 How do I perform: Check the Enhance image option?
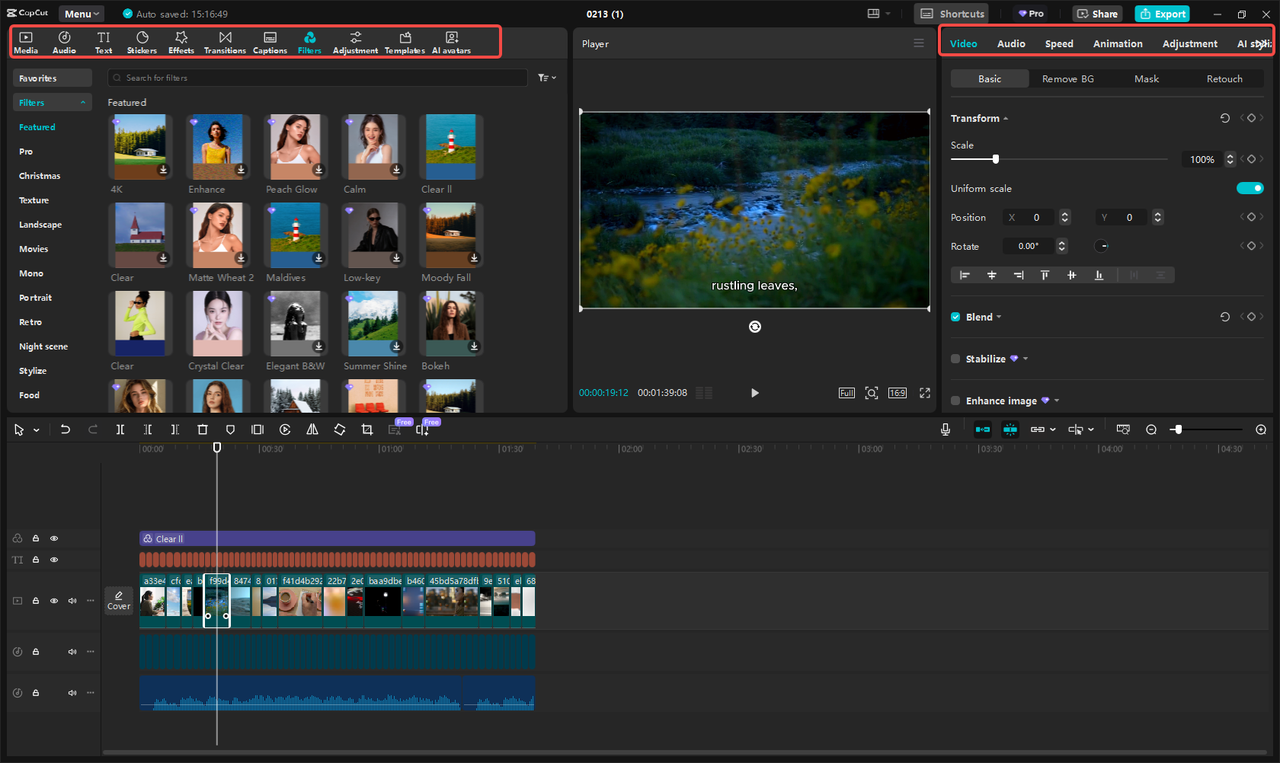point(955,400)
